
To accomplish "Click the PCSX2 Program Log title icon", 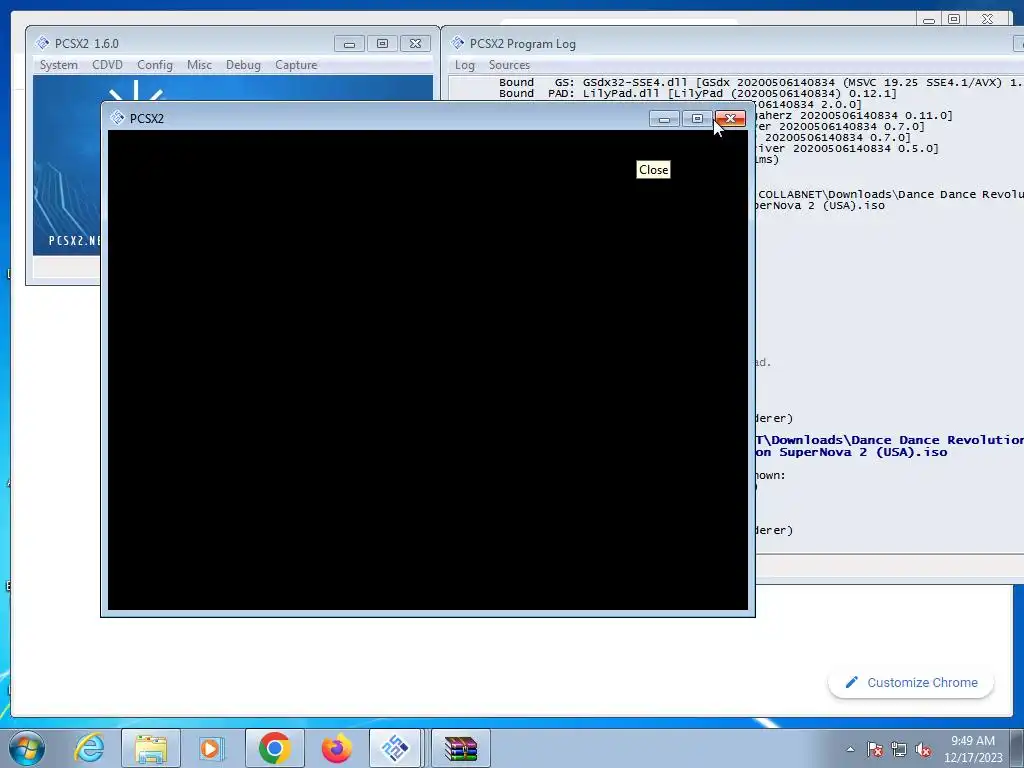I will click(457, 43).
